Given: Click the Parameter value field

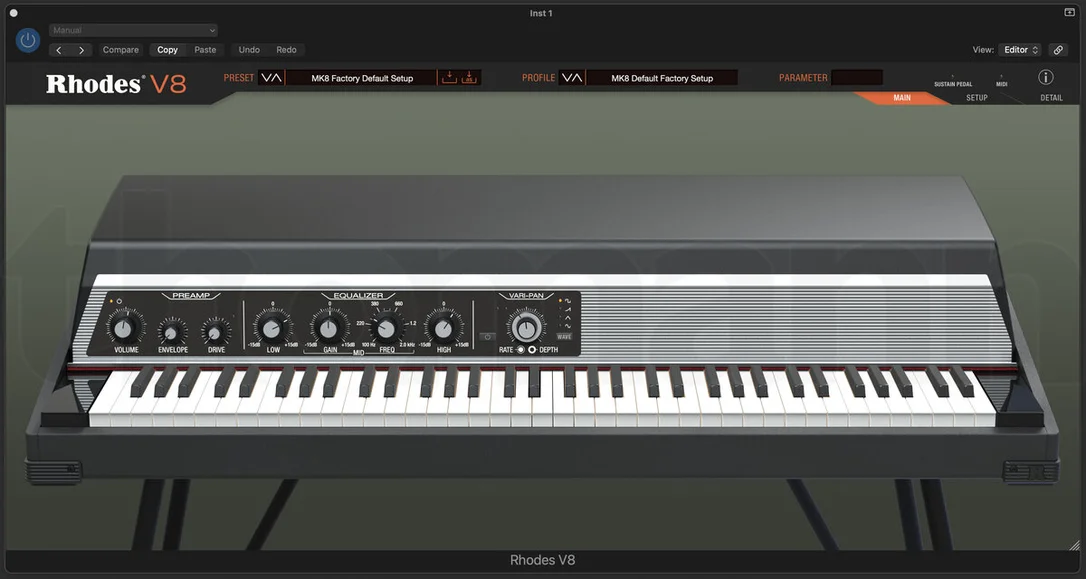Looking at the screenshot, I should [857, 78].
